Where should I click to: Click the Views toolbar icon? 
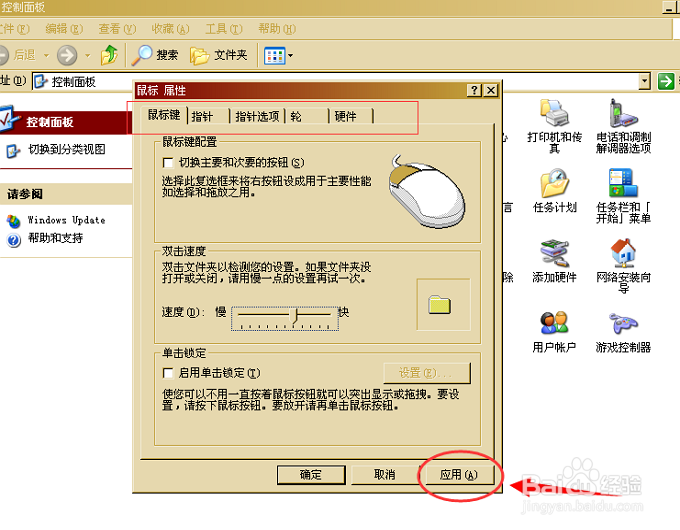pos(275,56)
